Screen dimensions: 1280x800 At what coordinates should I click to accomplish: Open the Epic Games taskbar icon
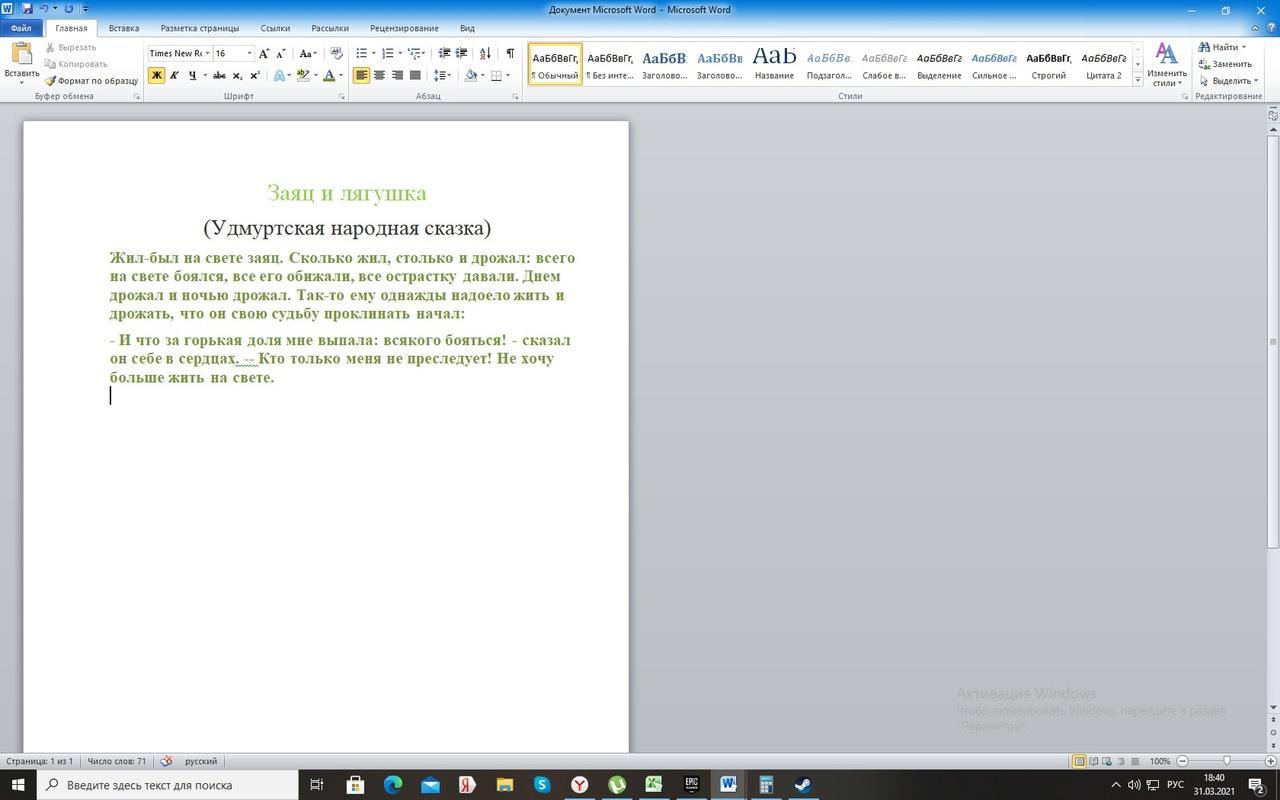click(x=691, y=785)
